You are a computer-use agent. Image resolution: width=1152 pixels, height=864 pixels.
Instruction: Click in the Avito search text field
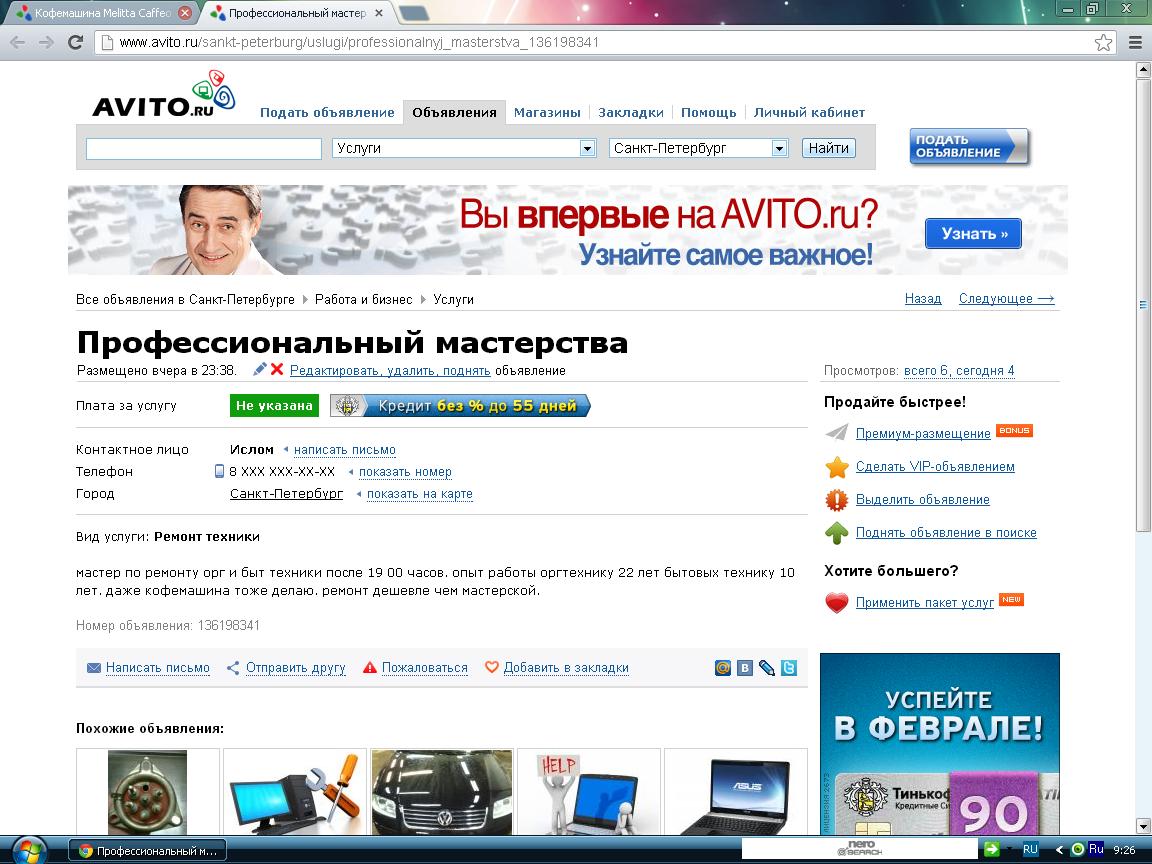point(204,148)
